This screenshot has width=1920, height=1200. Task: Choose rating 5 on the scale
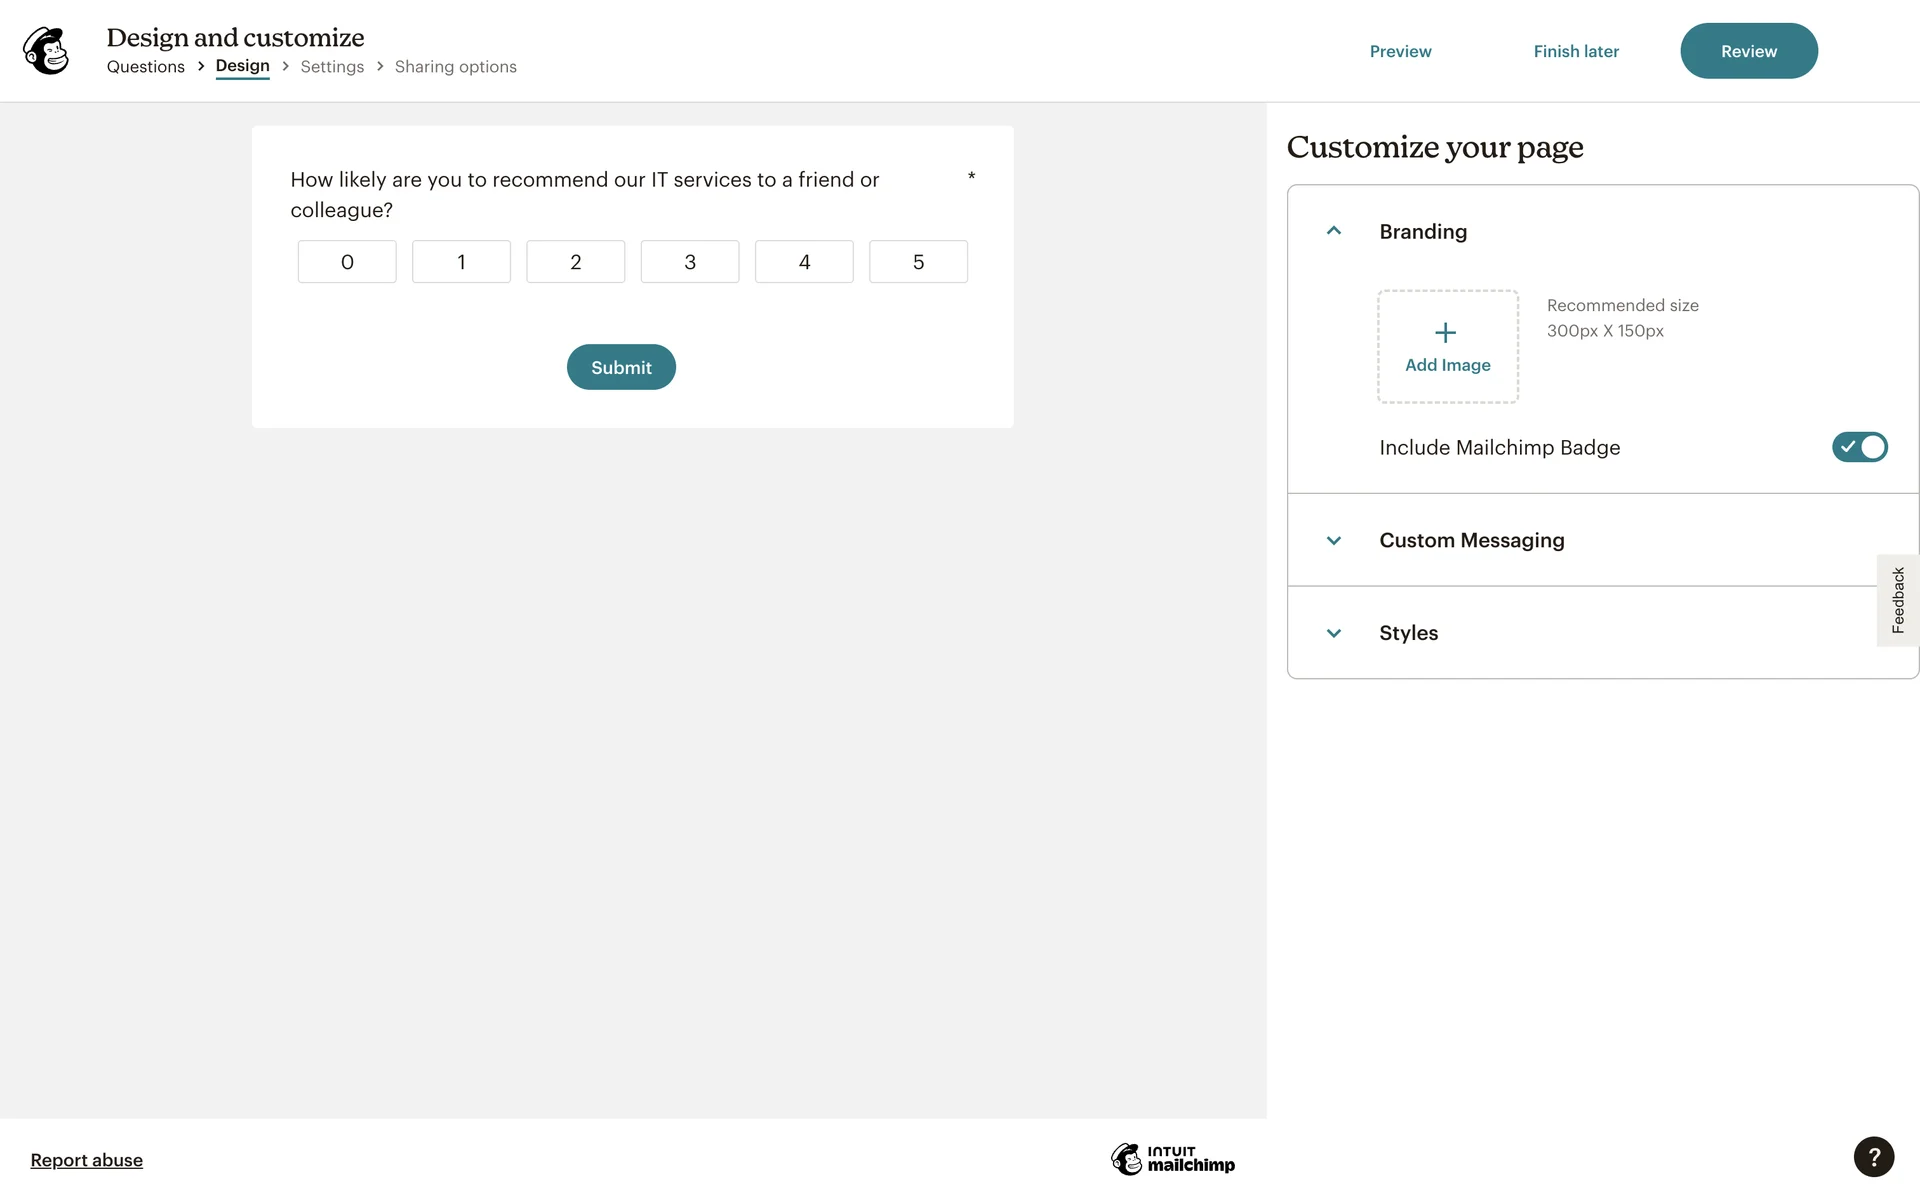(918, 262)
